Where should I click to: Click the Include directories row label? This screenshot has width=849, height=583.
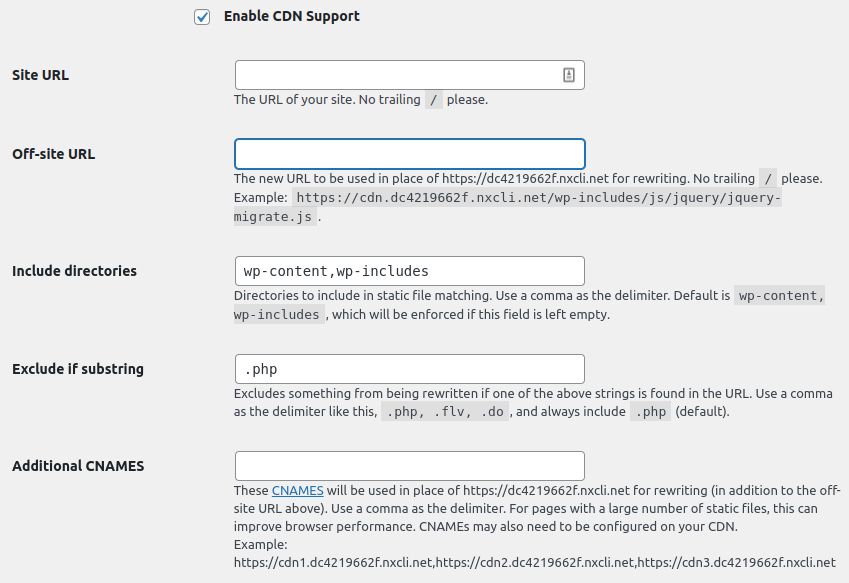tap(74, 271)
